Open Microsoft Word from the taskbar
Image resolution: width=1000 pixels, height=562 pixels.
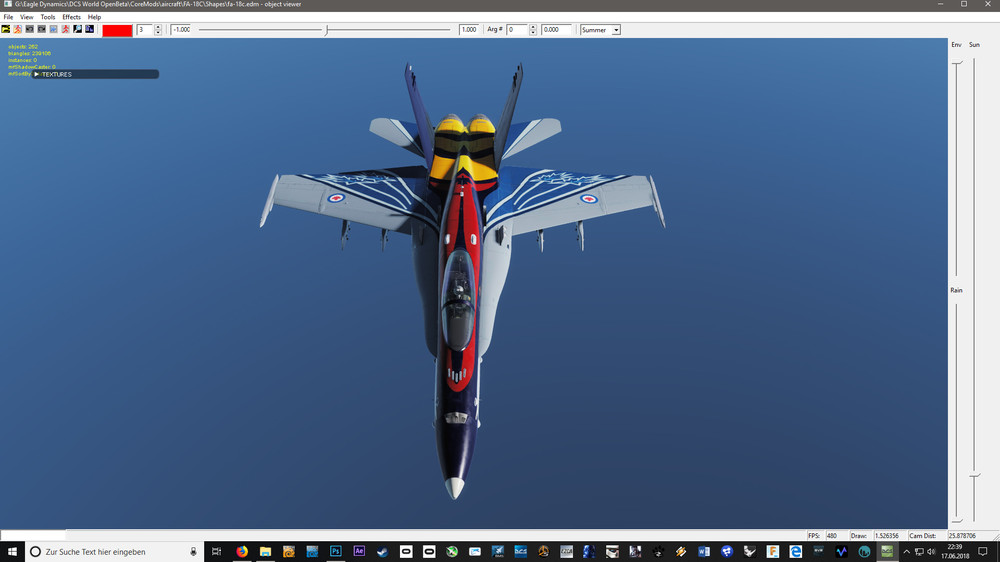click(x=703, y=552)
